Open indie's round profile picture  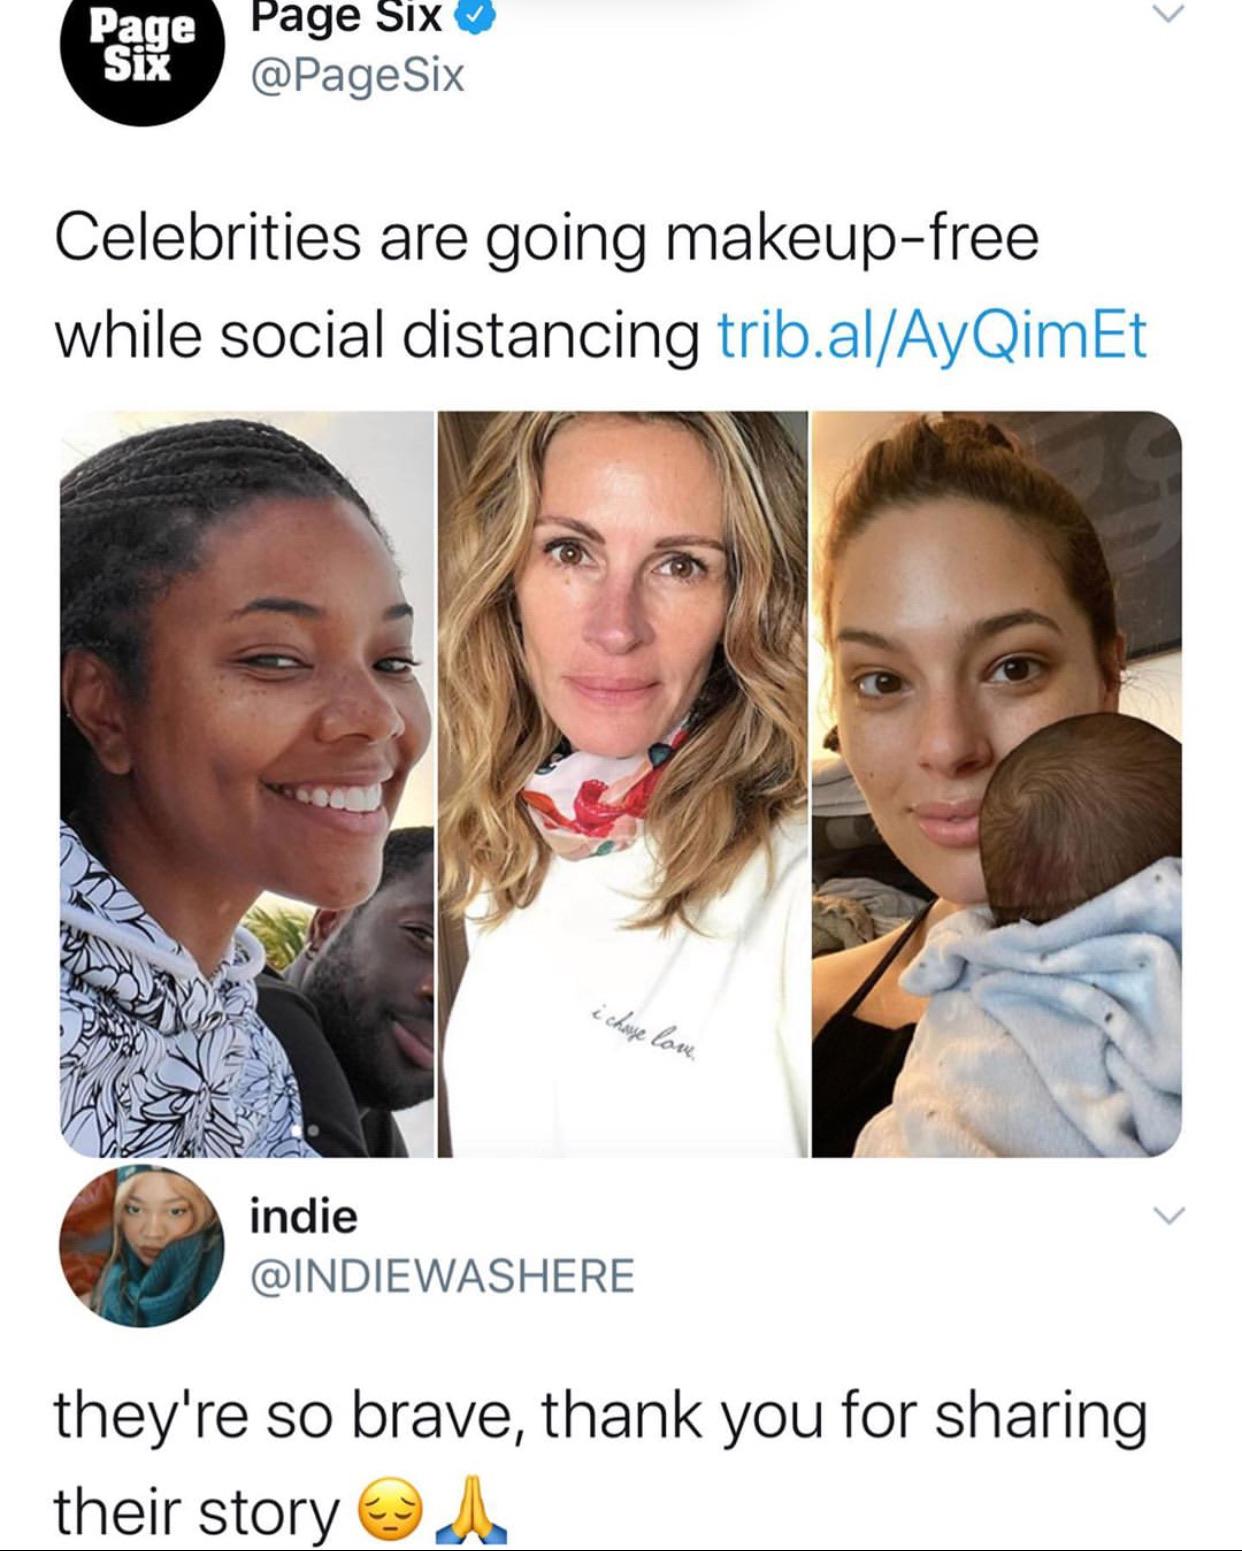(x=142, y=1246)
